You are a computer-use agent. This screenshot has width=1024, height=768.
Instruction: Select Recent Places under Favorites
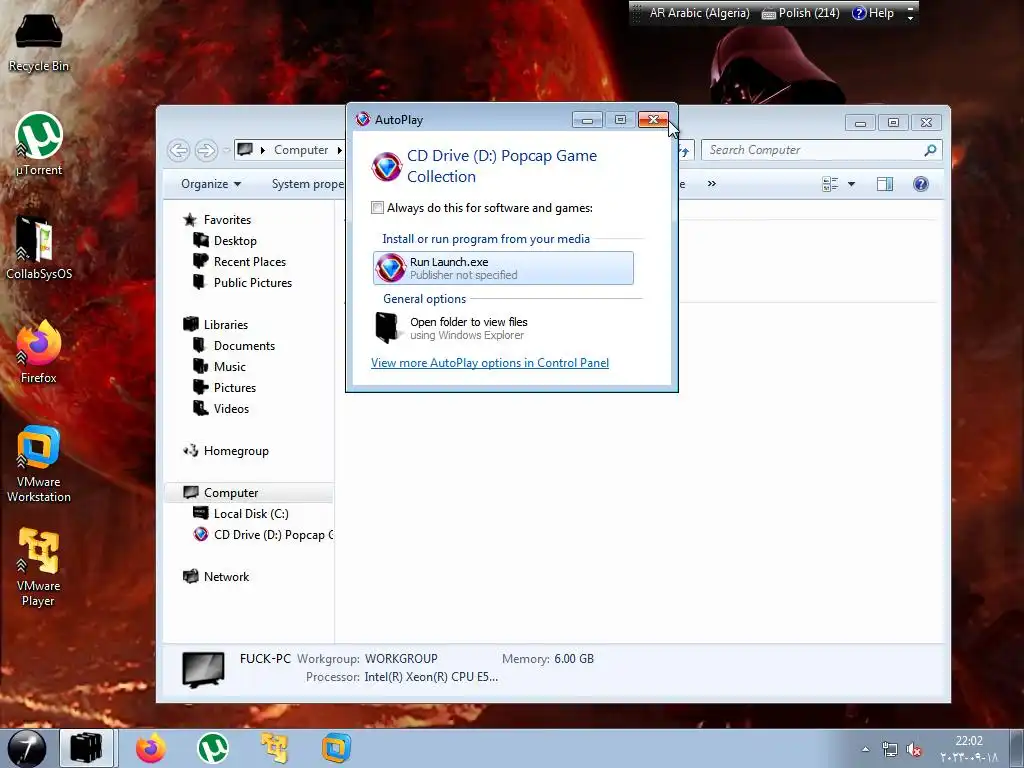click(x=249, y=262)
